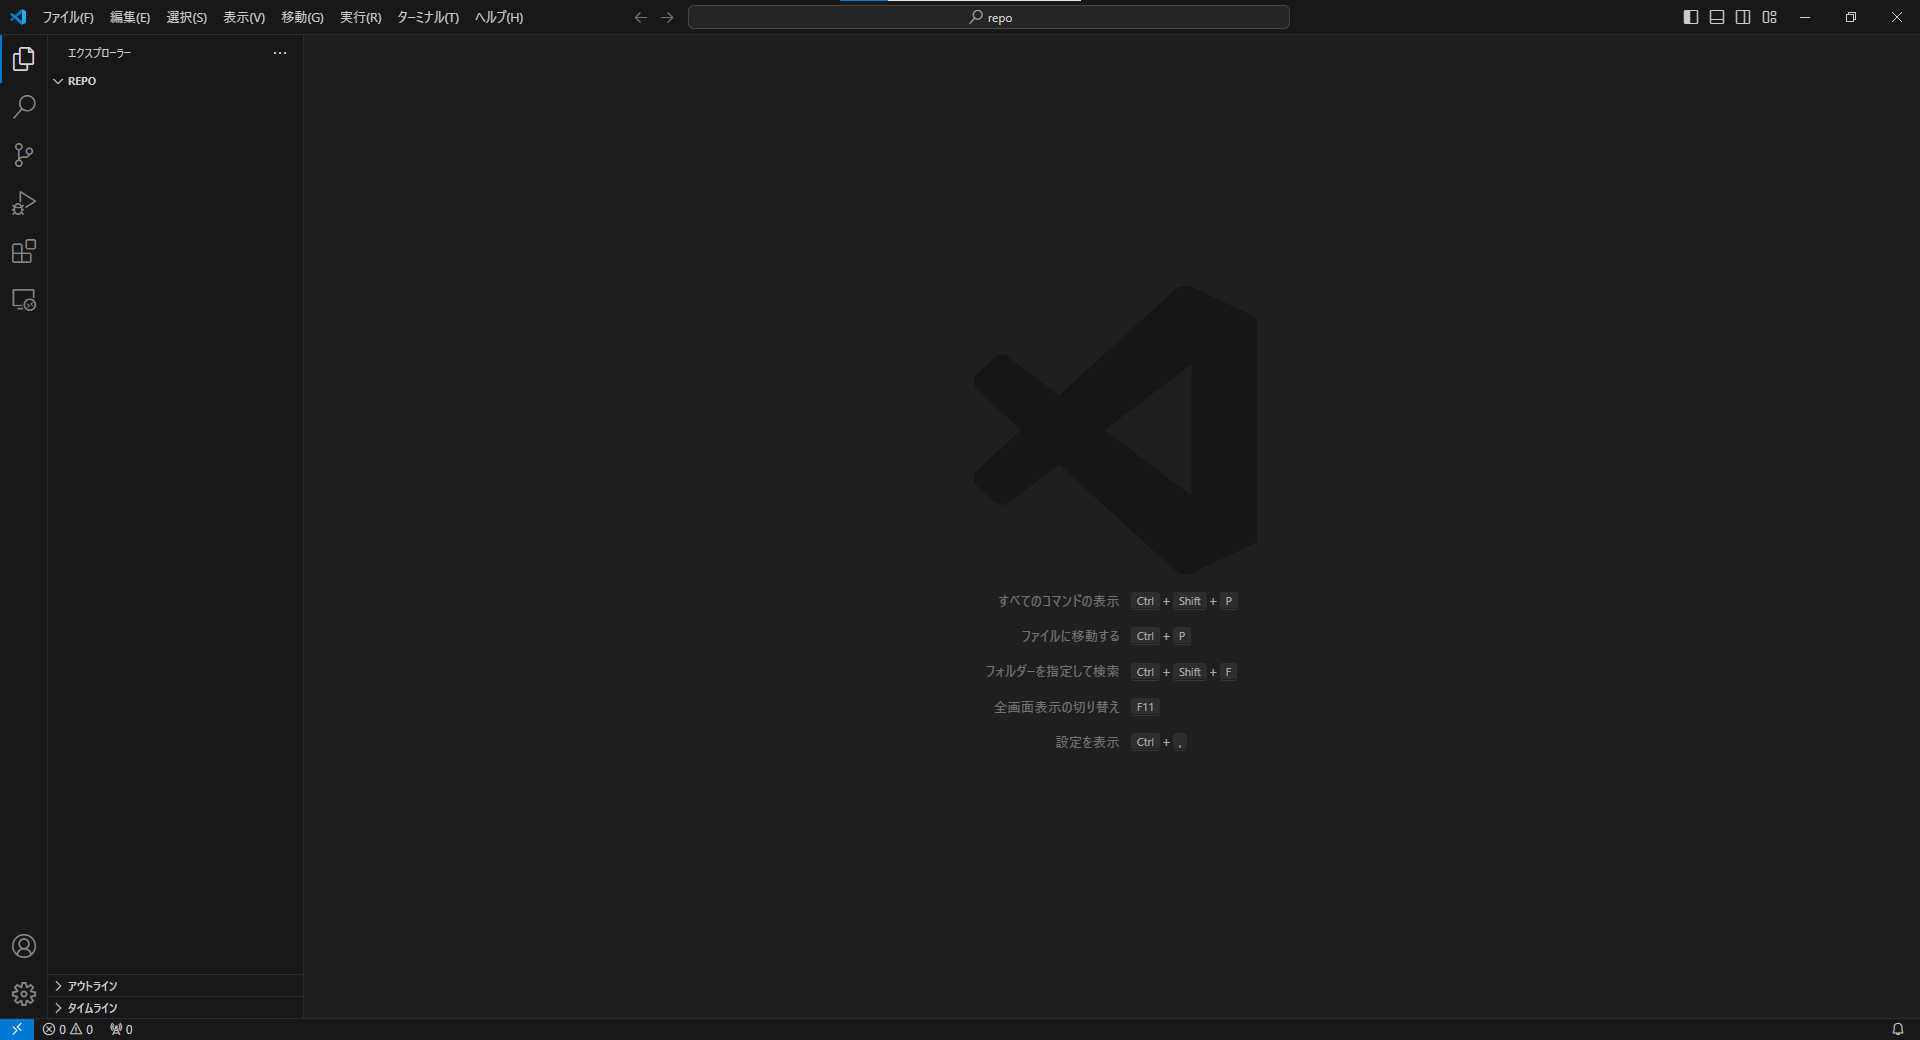Click the repo command center search box

(989, 17)
